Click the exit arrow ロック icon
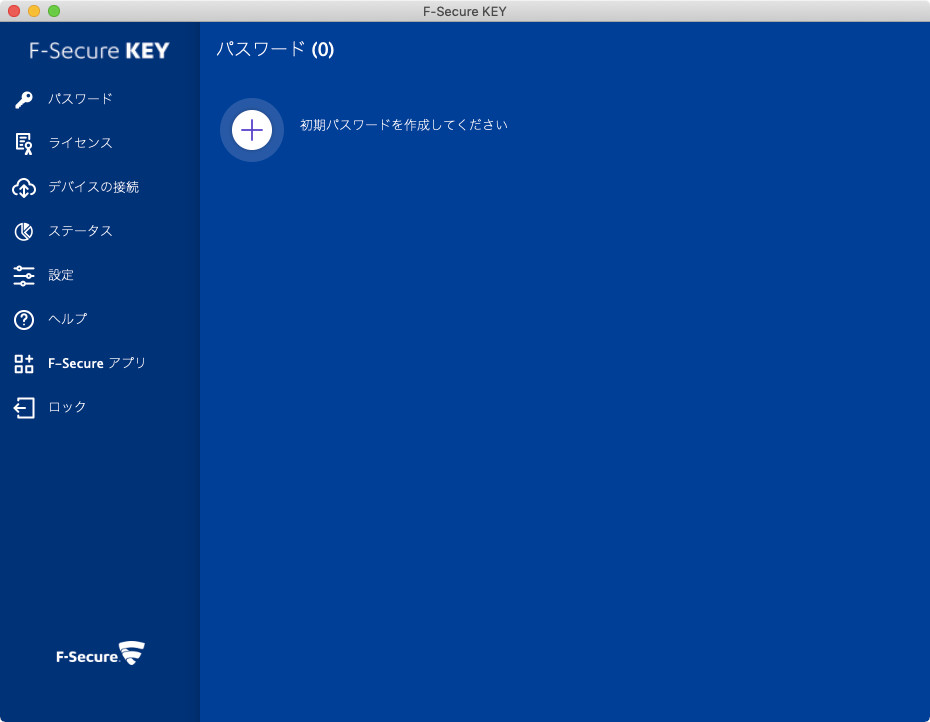The width and height of the screenshot is (930, 722). pyautogui.click(x=24, y=407)
